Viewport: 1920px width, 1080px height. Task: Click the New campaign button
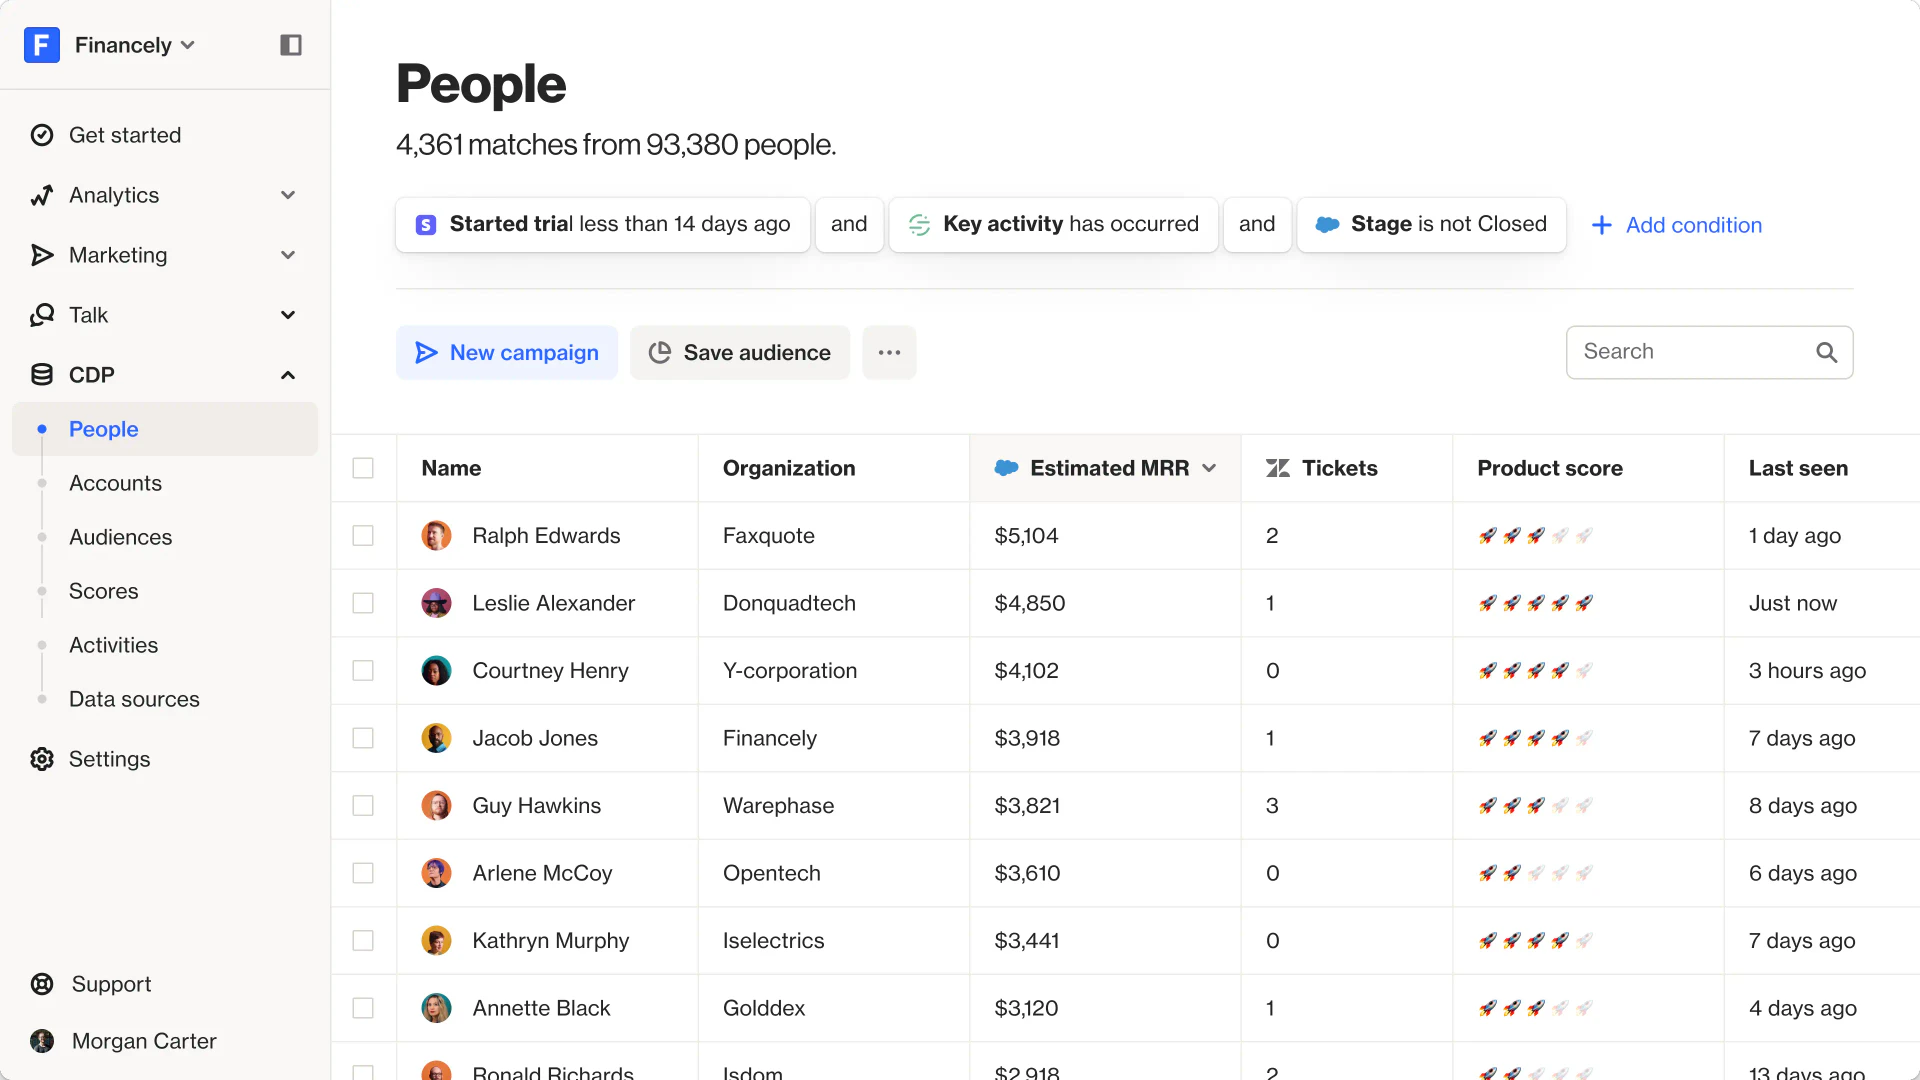pos(507,352)
